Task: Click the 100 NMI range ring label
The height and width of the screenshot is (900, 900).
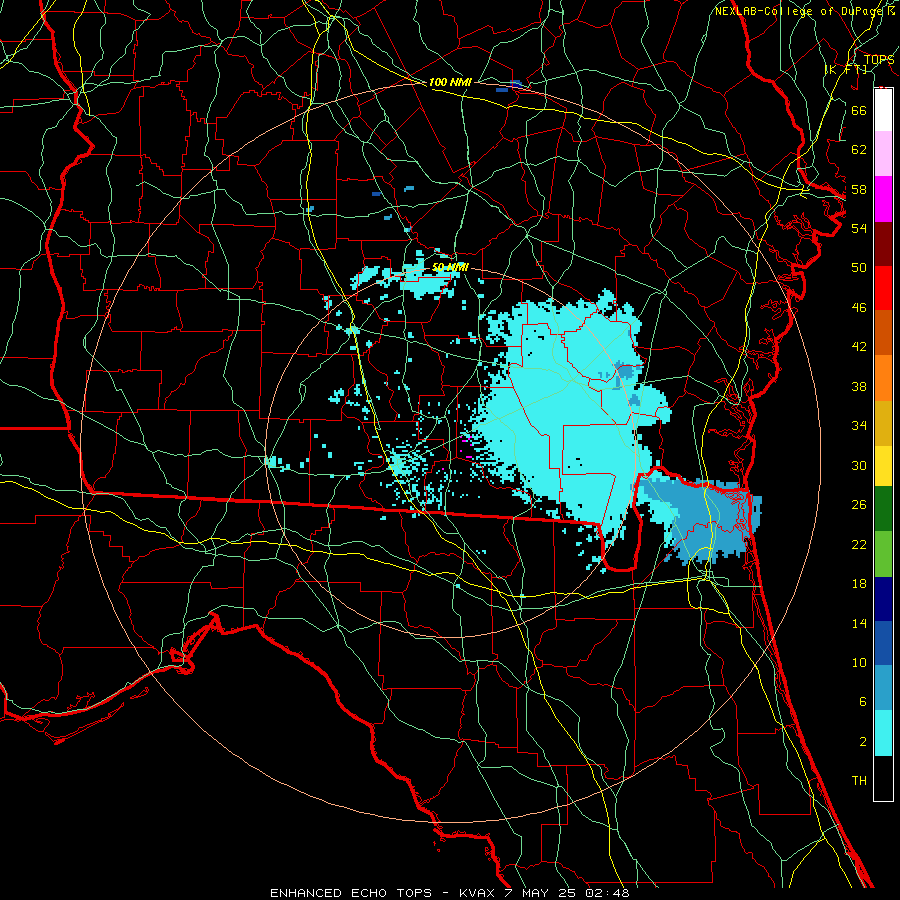Action: tap(450, 83)
